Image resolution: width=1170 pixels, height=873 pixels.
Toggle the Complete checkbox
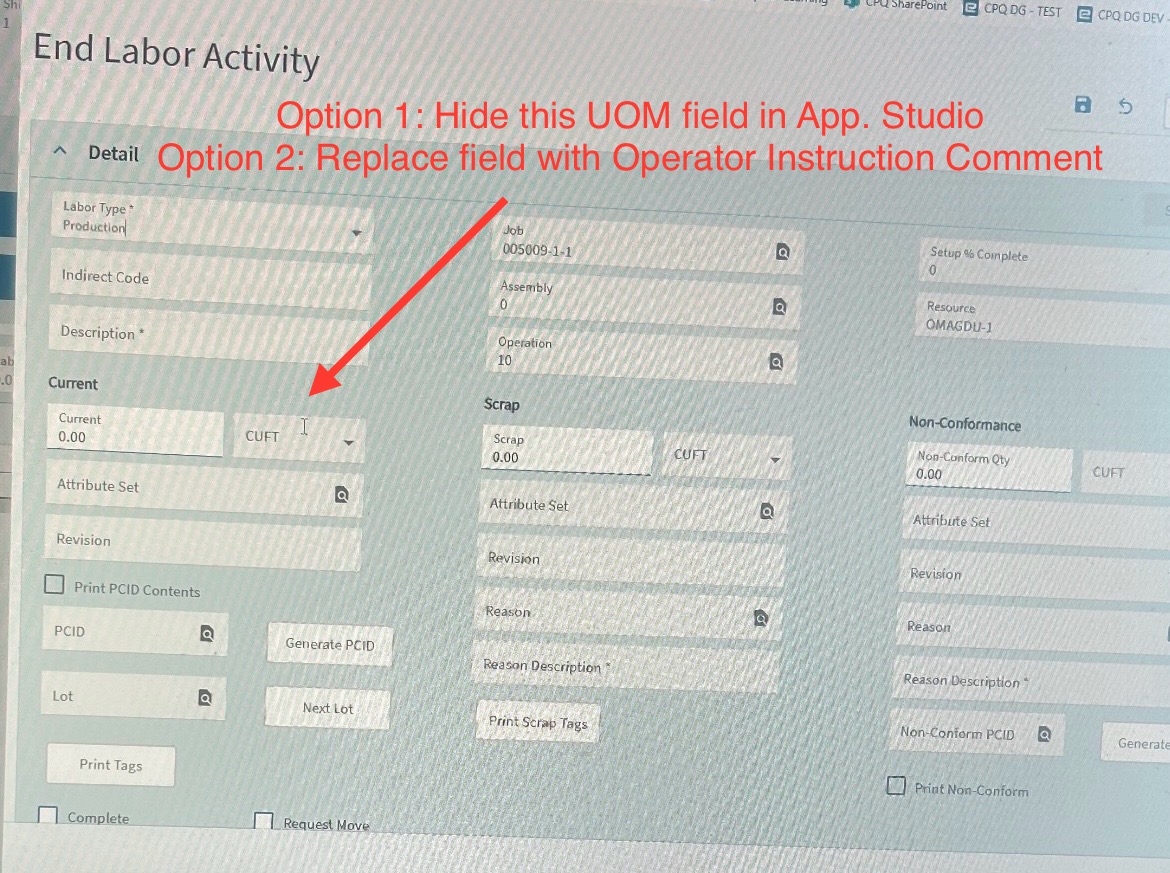click(x=48, y=815)
